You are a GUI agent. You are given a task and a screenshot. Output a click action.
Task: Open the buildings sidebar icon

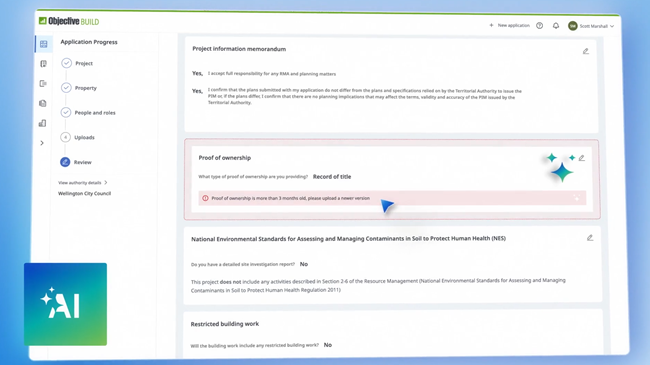pyautogui.click(x=42, y=123)
